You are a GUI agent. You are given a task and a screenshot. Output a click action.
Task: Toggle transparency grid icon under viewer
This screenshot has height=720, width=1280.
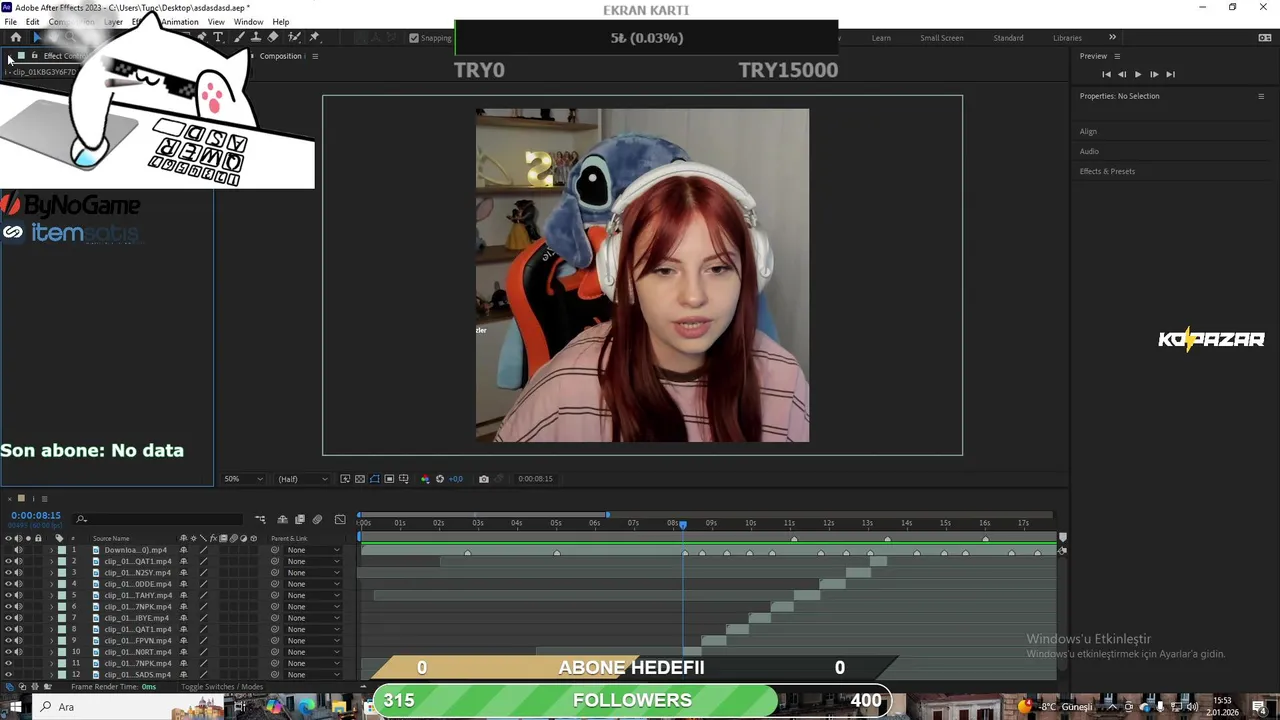(360, 479)
